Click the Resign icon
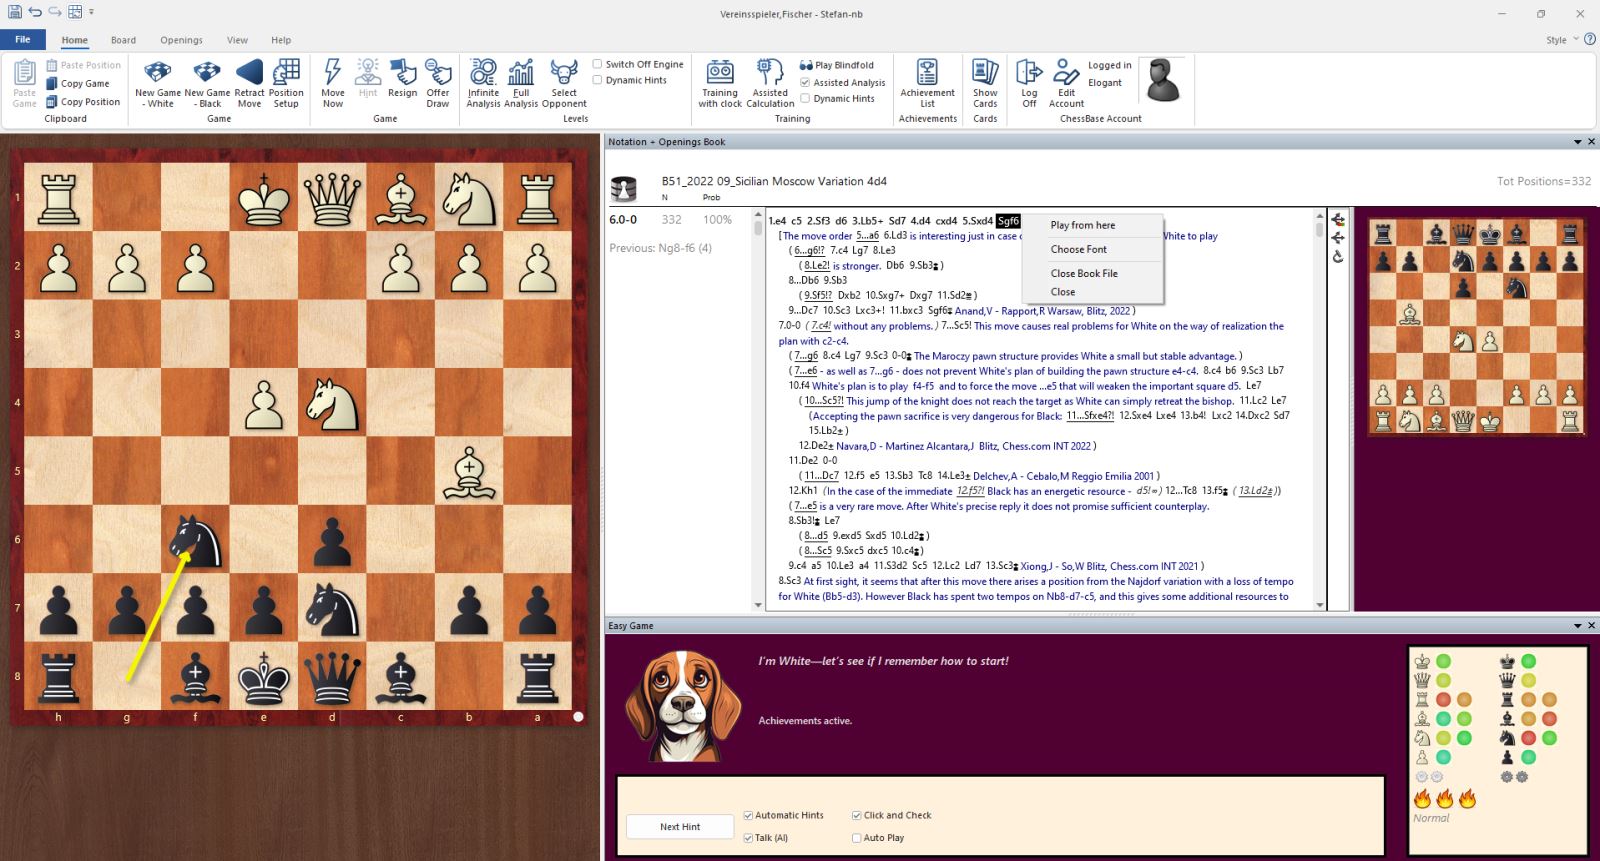 402,82
